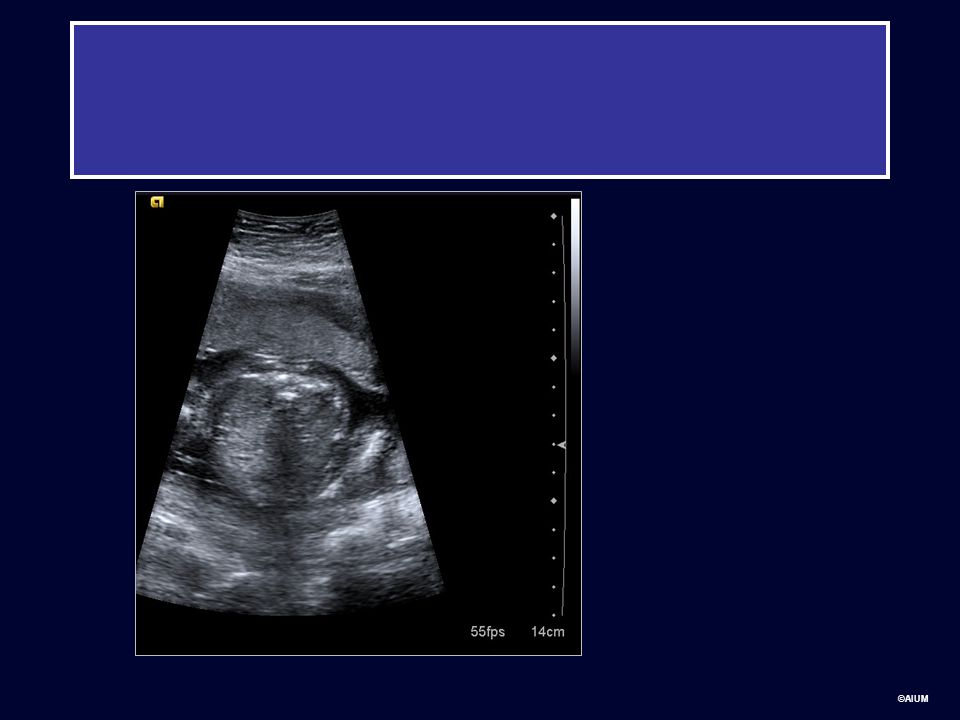Select the focal zone arrowhead on depth scale

[562, 445]
